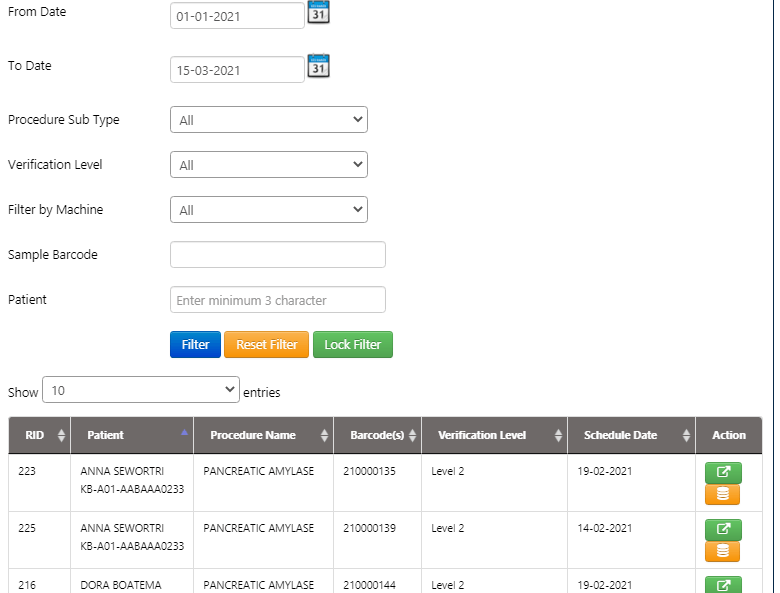Sort table by RID column arrows
This screenshot has height=593, width=780.
pyautogui.click(x=61, y=436)
